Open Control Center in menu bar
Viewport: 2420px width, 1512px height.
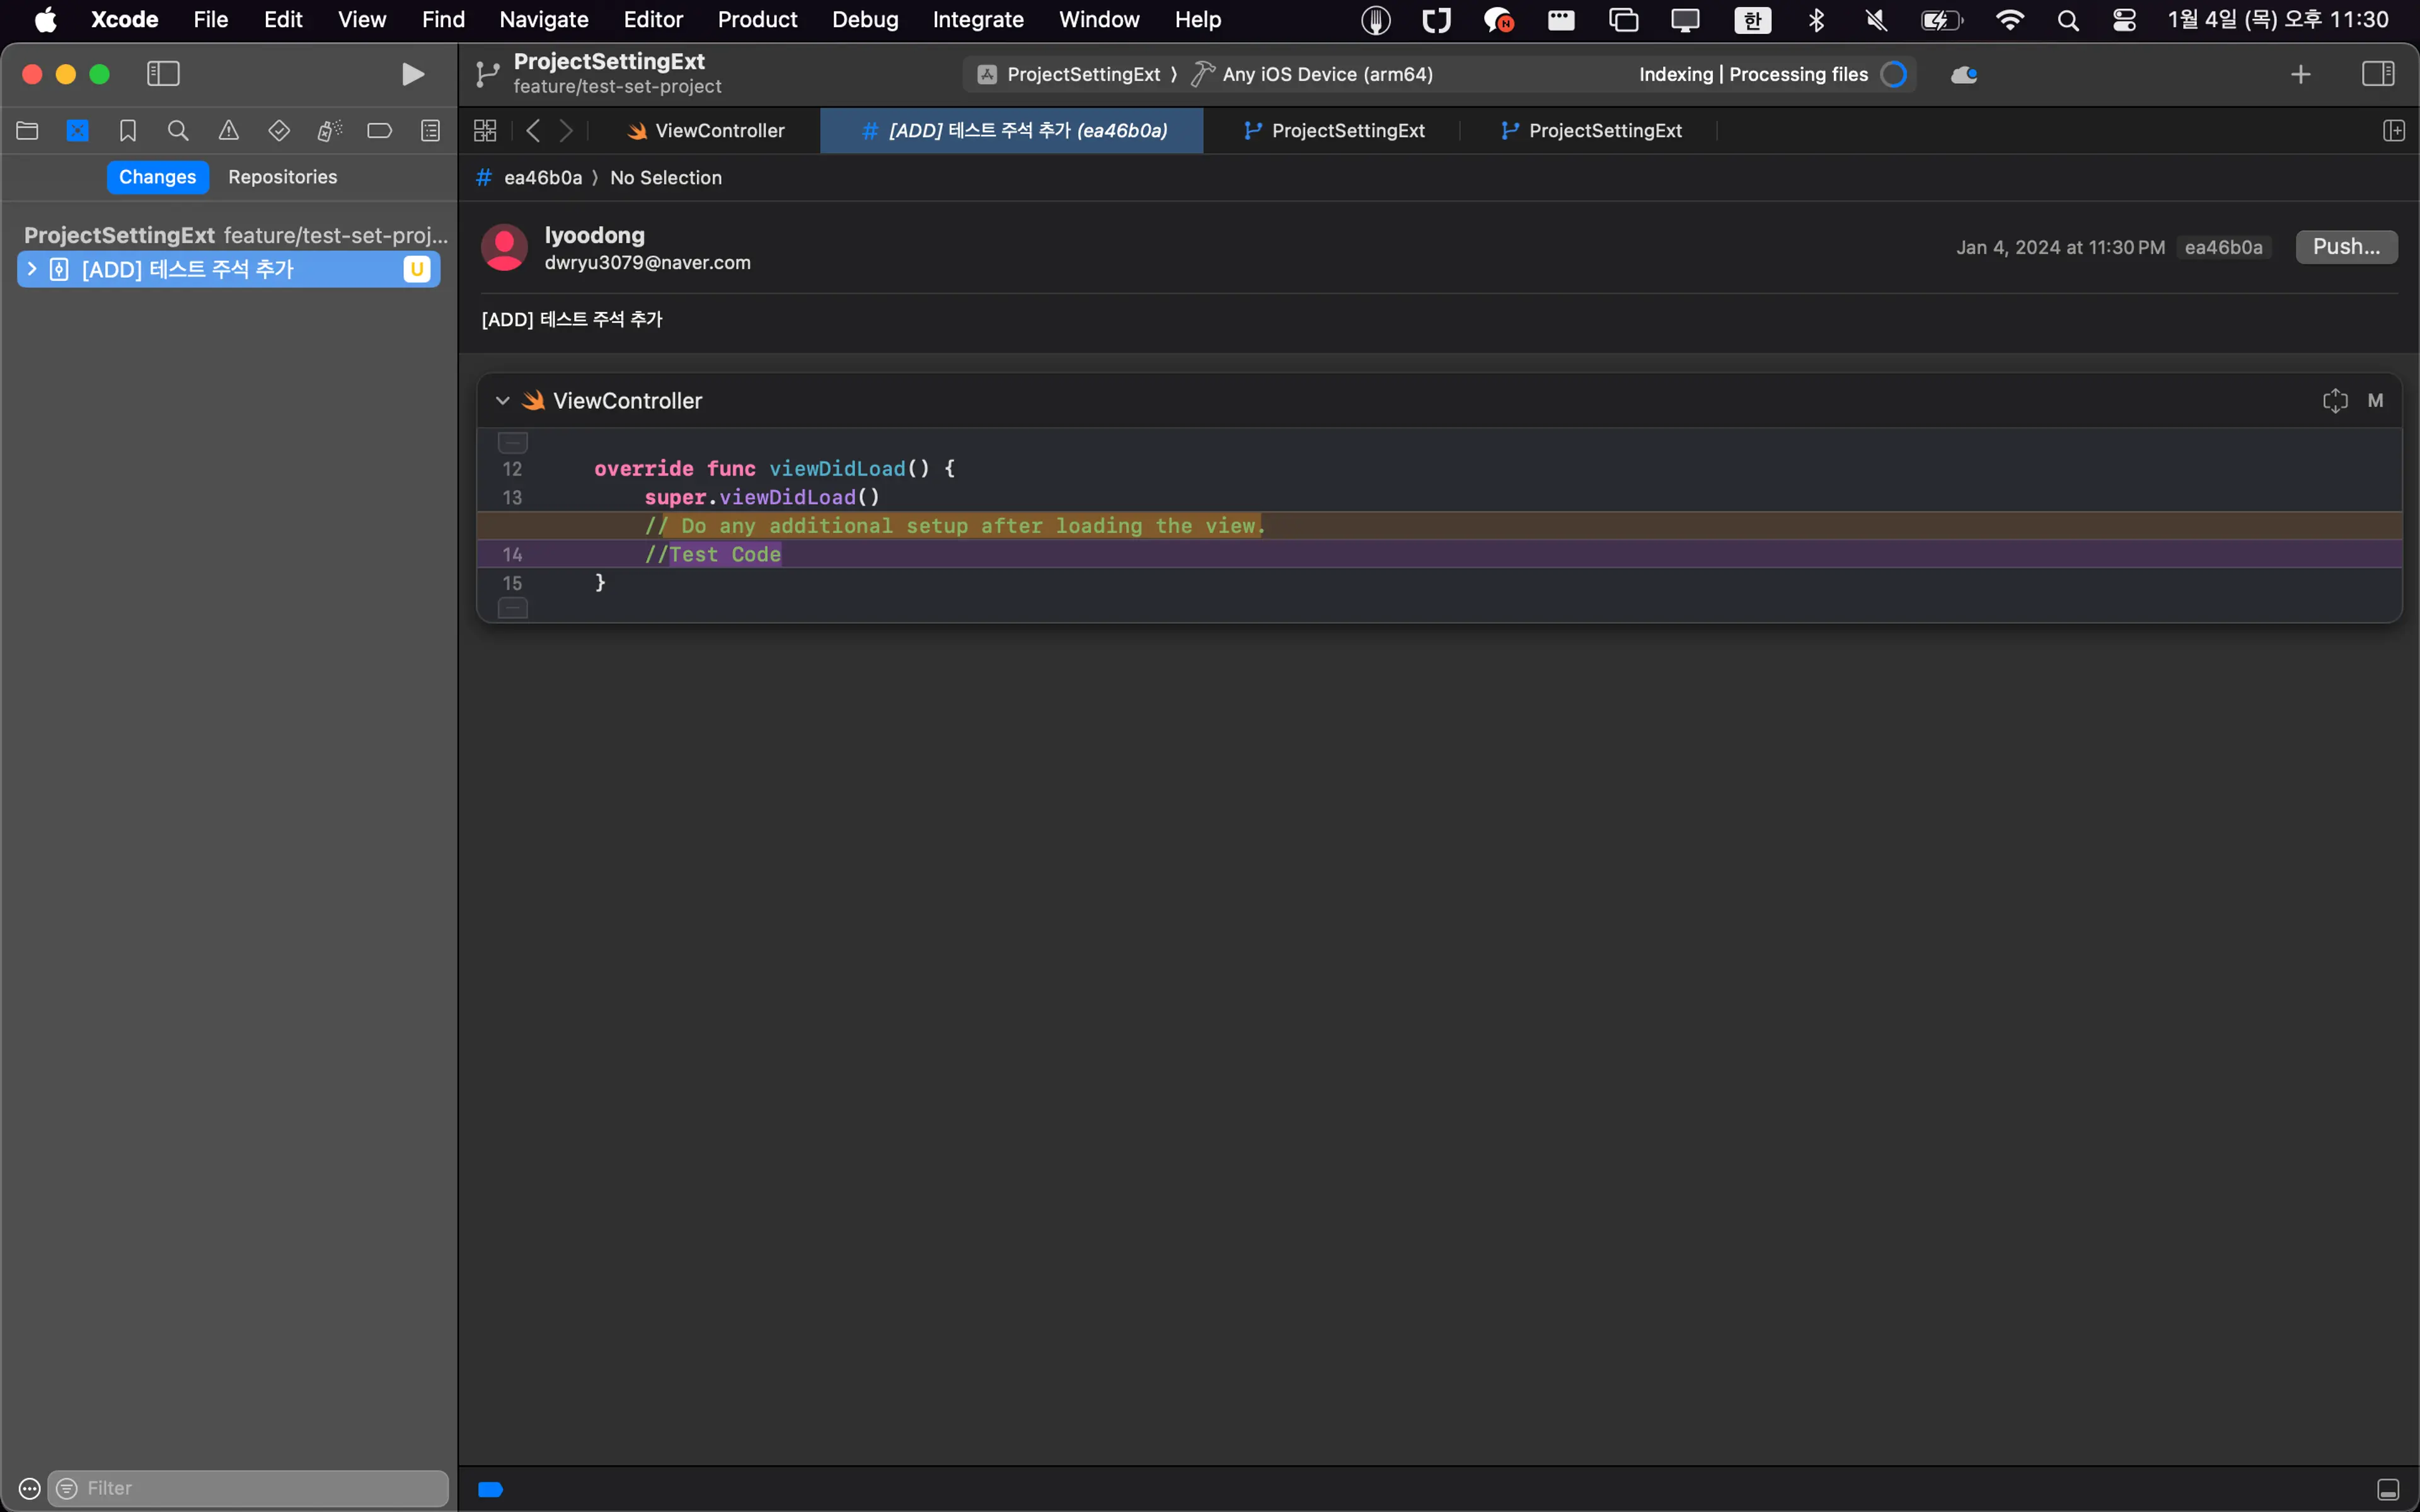click(2124, 20)
